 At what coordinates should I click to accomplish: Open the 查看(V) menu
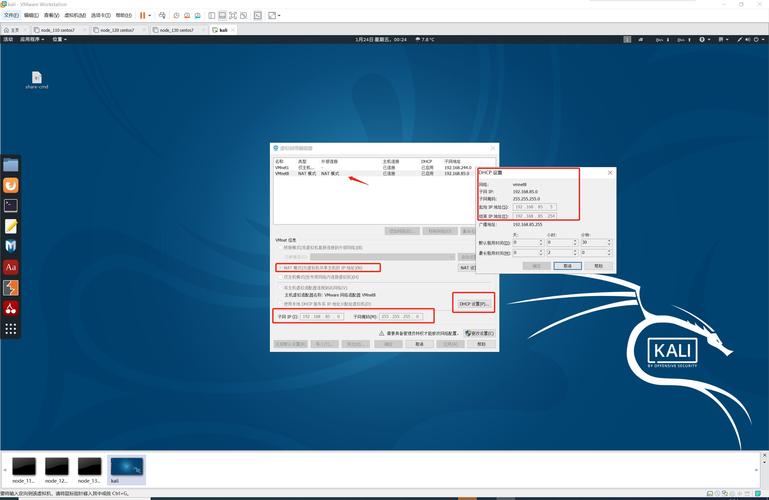51,16
